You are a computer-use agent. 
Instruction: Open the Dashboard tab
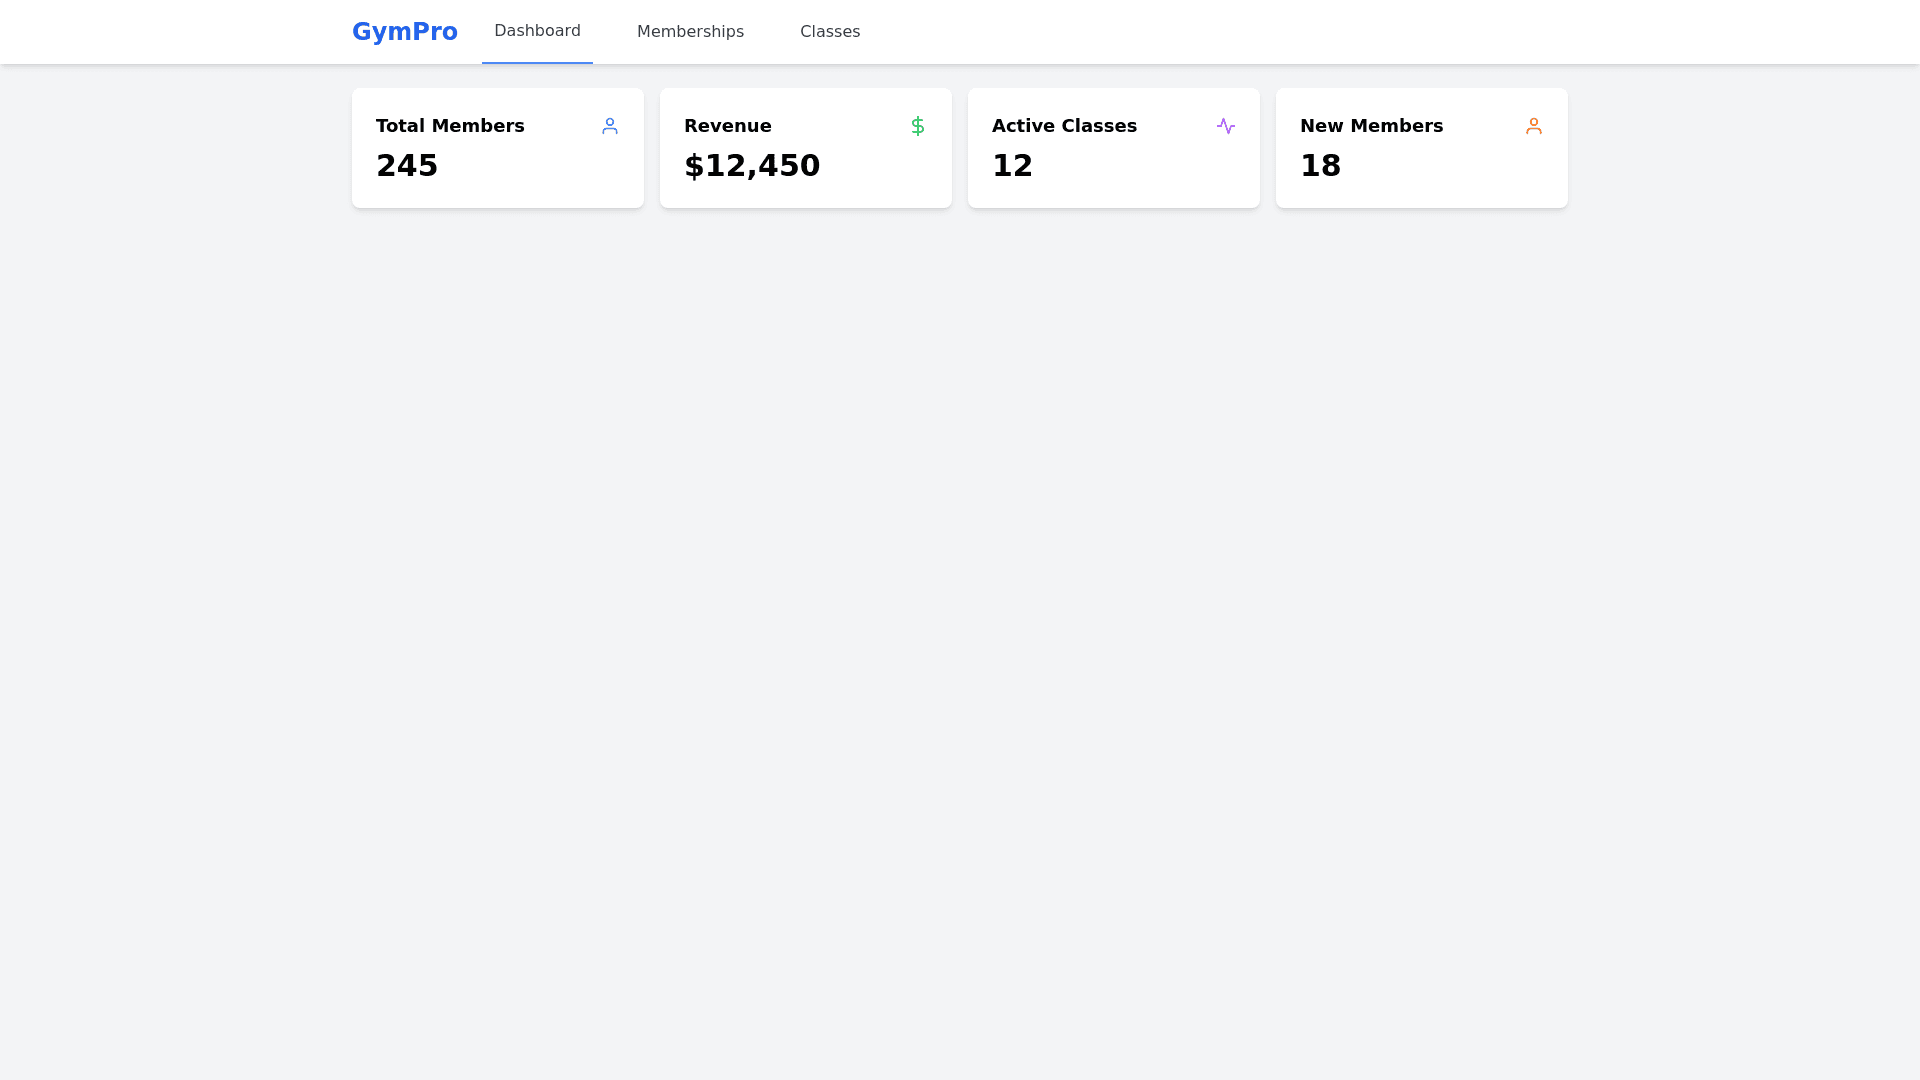pyautogui.click(x=537, y=31)
